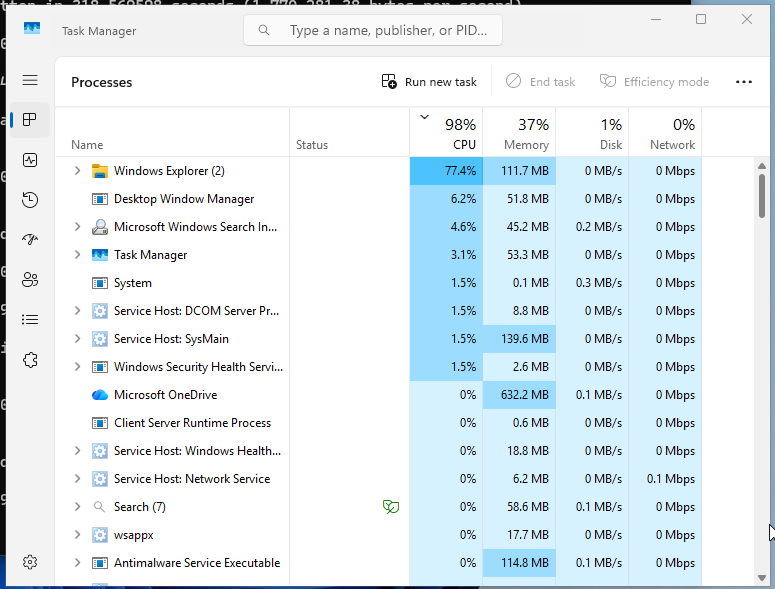Image resolution: width=775 pixels, height=589 pixels.
Task: Click the Run new task button
Action: point(429,82)
